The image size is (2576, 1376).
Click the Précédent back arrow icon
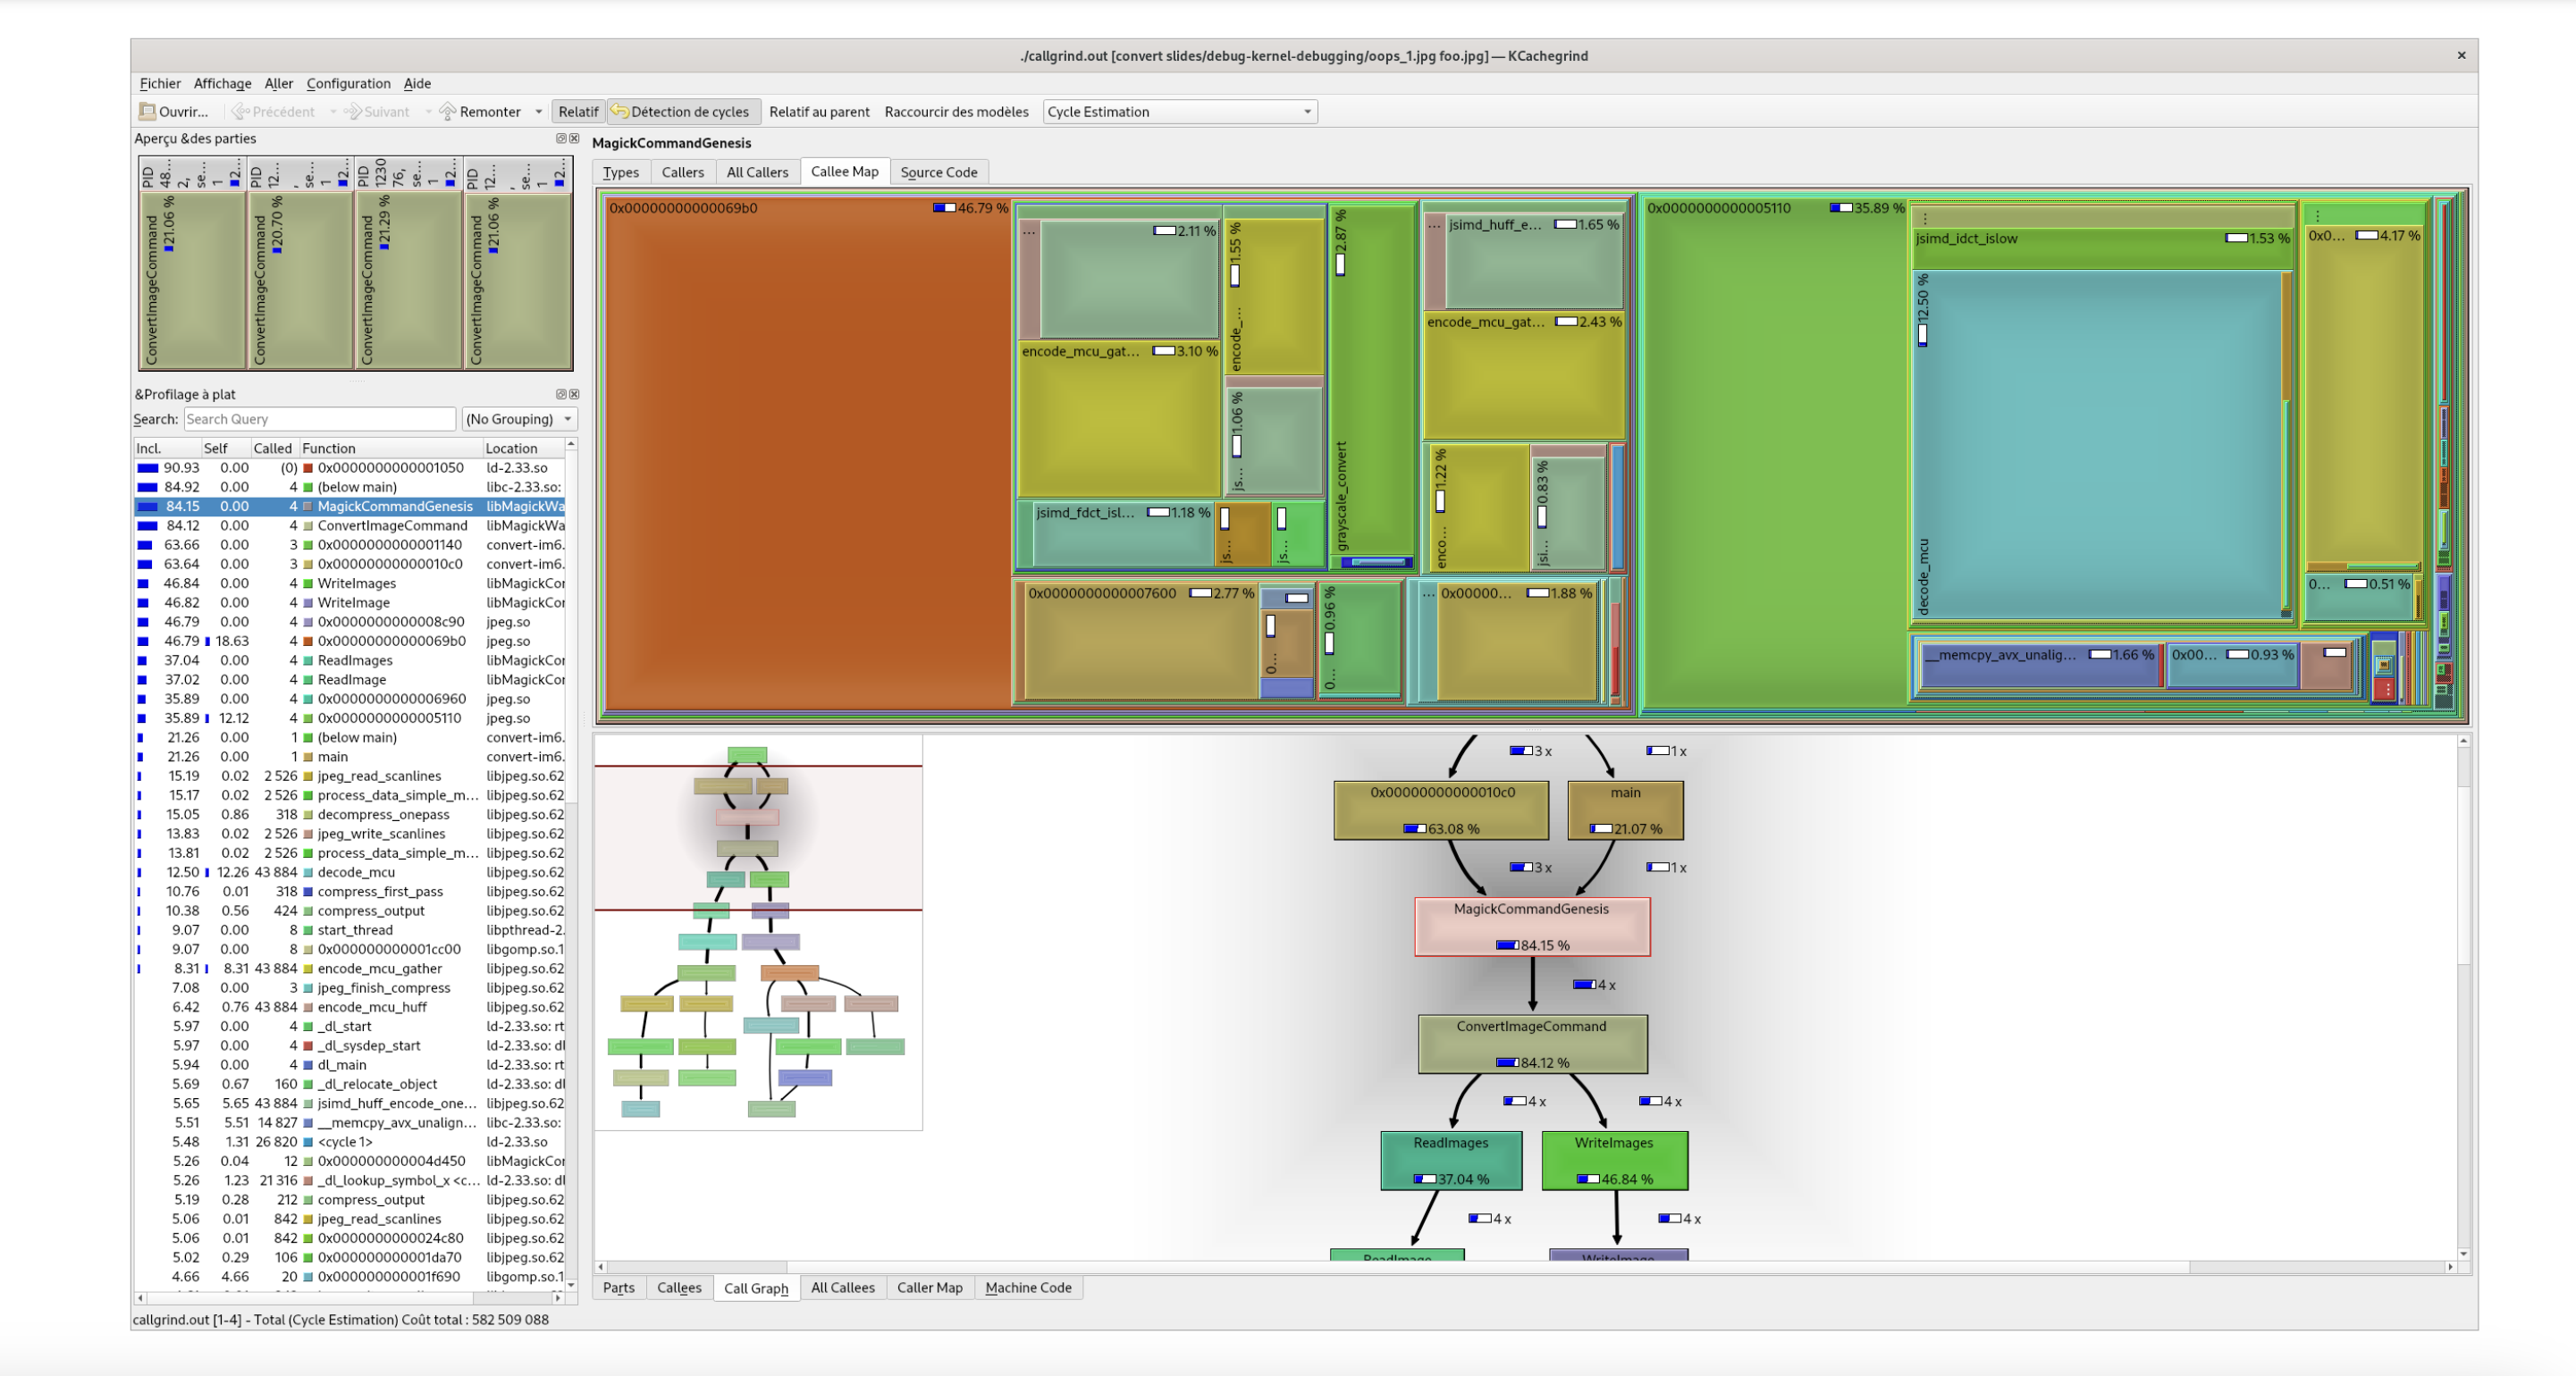240,111
